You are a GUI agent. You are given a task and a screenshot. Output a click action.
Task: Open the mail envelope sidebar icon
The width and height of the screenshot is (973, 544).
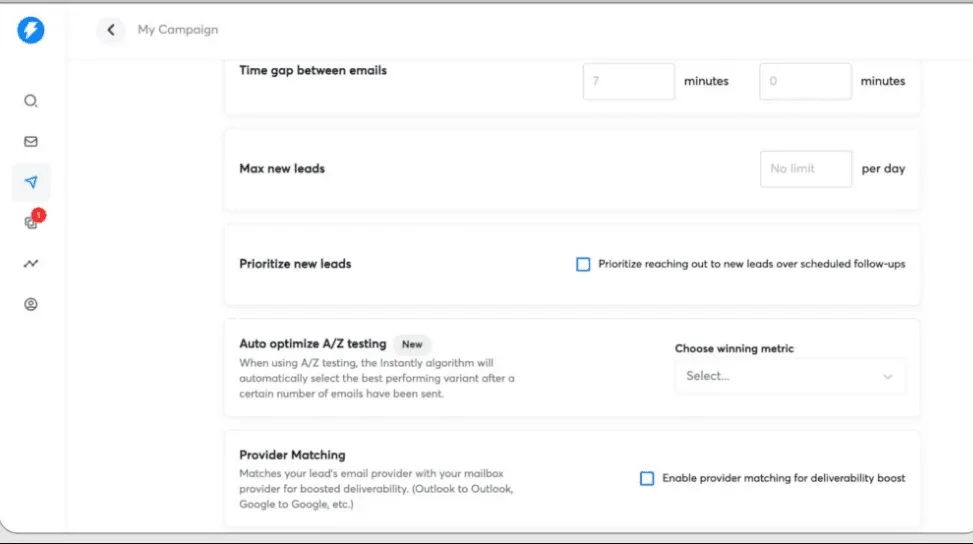pos(31,142)
